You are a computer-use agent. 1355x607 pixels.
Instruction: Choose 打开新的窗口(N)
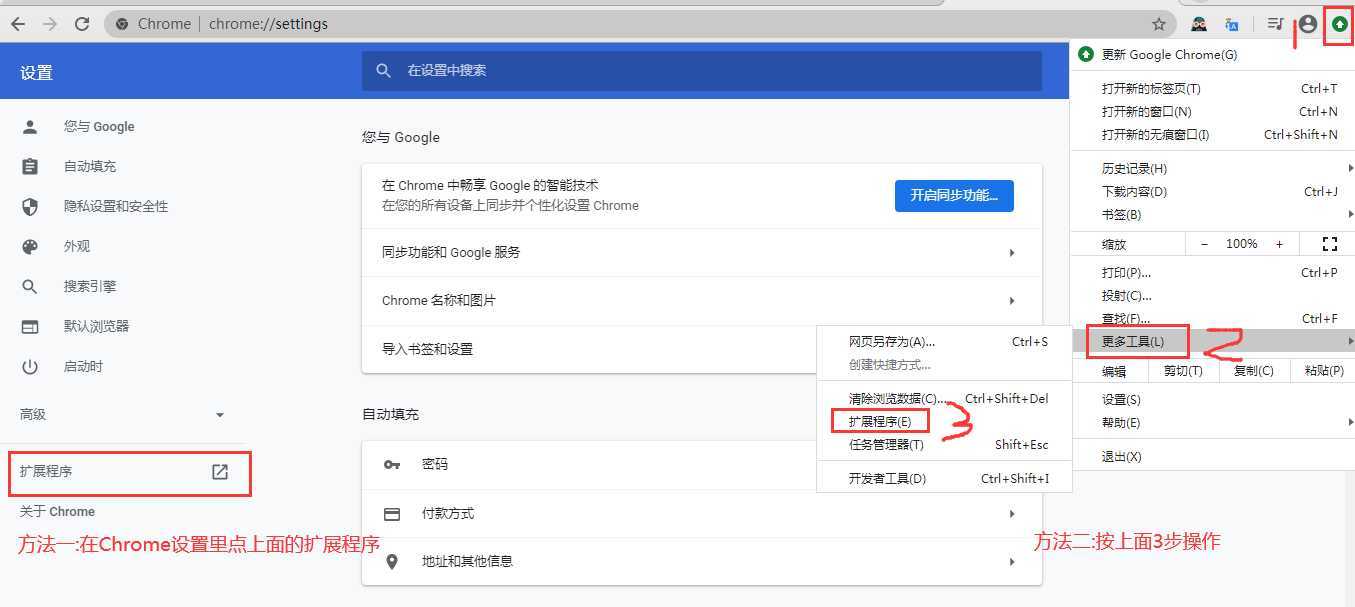pos(1212,112)
